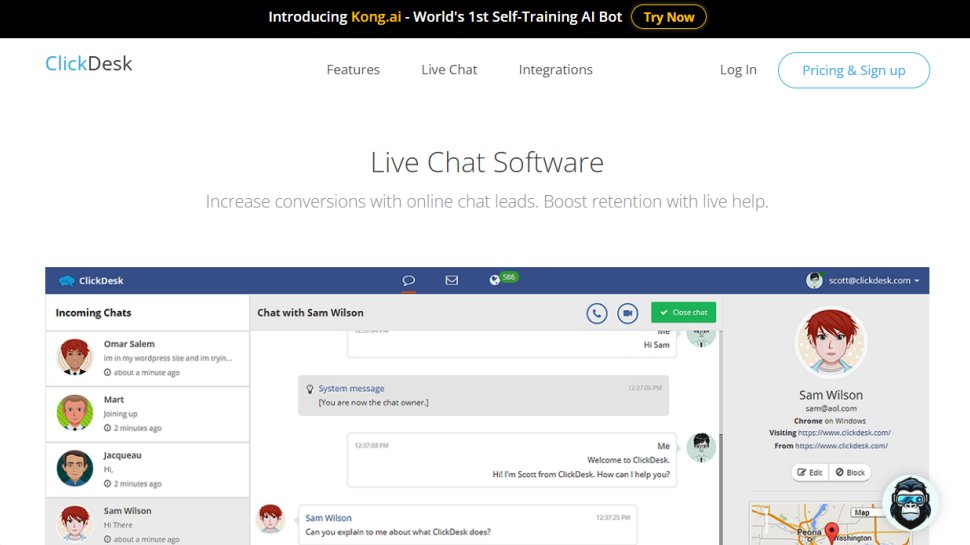Click Sam Wilson's name in chat message
This screenshot has height=545, width=970.
(328, 518)
